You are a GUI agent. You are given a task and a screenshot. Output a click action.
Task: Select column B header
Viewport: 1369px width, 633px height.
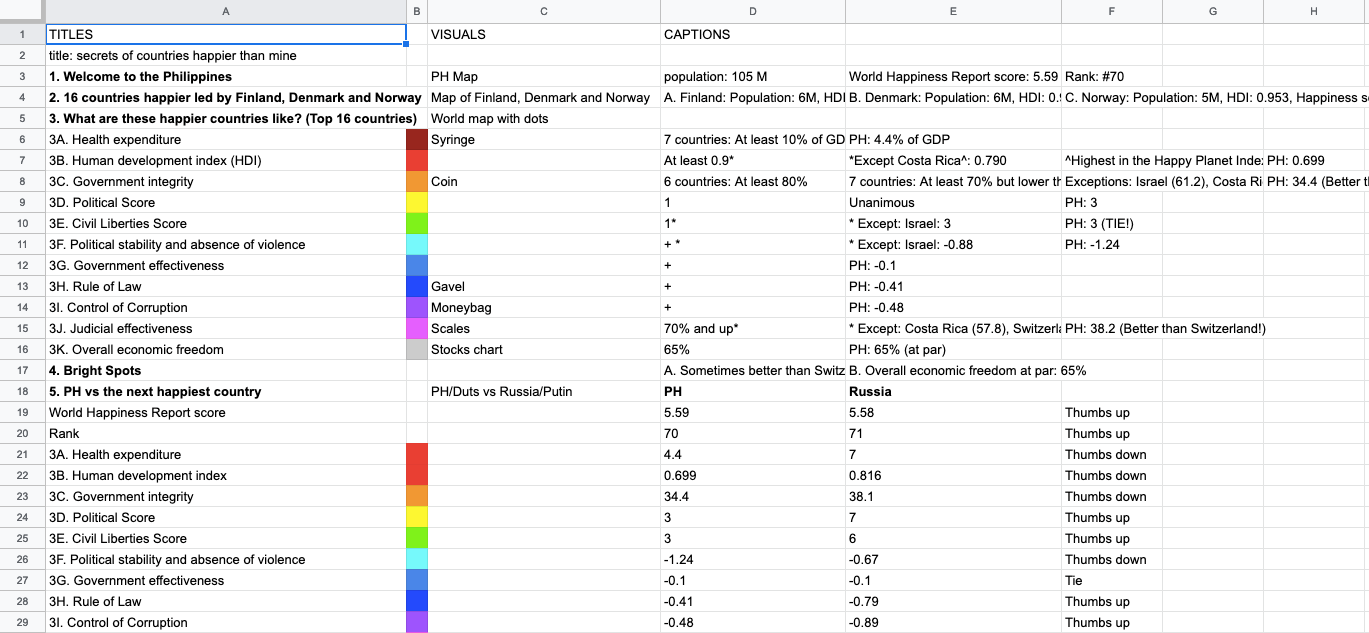(x=417, y=11)
